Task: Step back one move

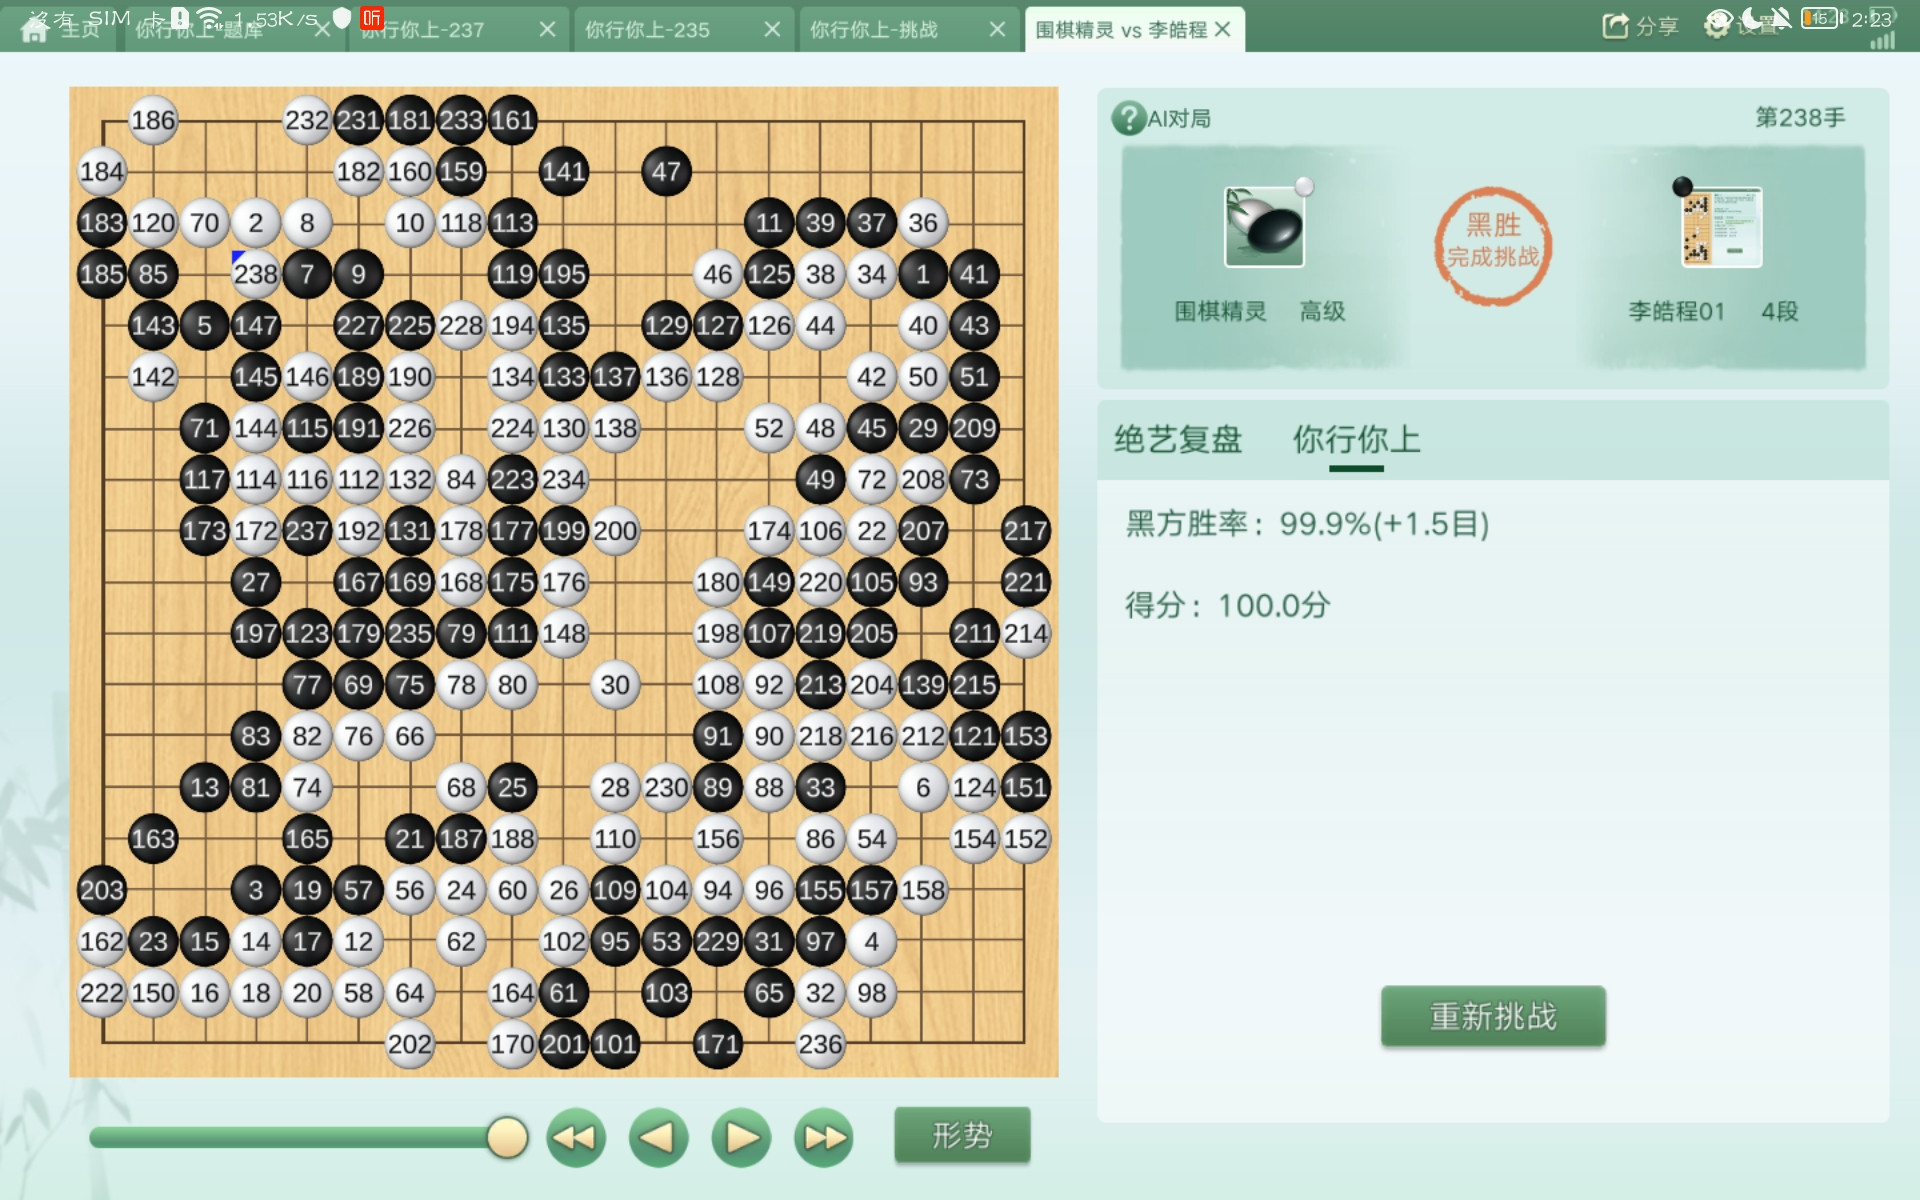Action: pyautogui.click(x=658, y=1138)
